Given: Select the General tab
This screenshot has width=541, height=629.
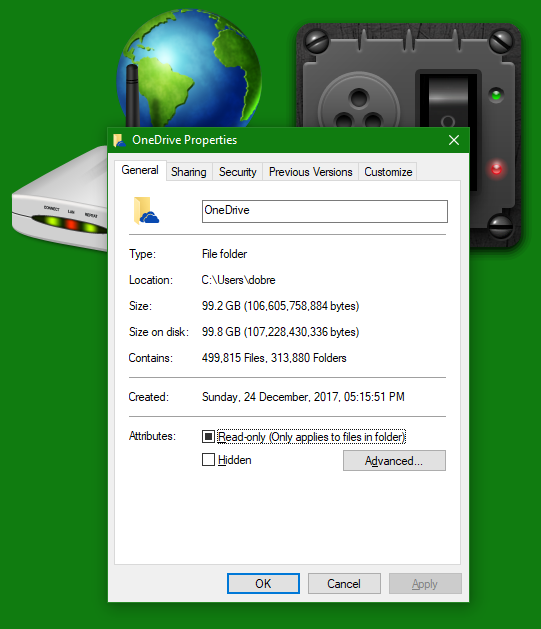Looking at the screenshot, I should [140, 170].
